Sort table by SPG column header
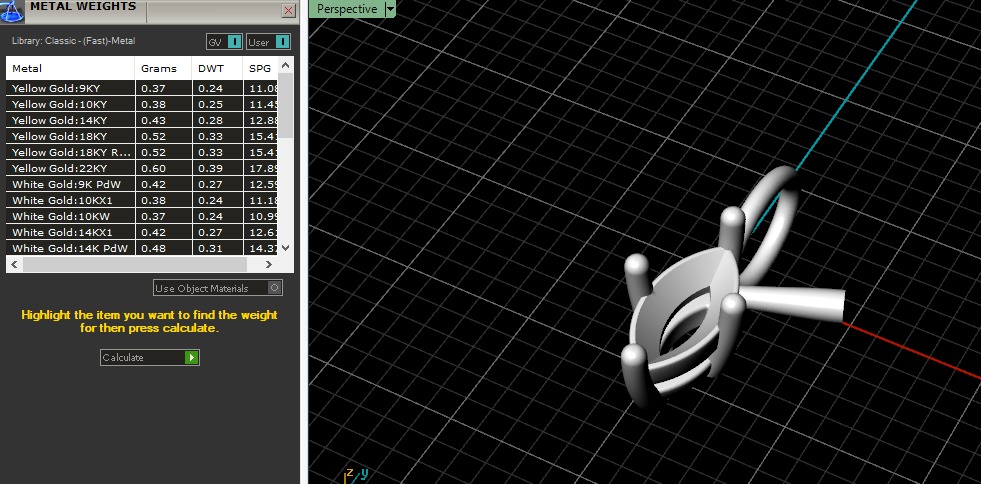The image size is (981, 484). pos(260,68)
